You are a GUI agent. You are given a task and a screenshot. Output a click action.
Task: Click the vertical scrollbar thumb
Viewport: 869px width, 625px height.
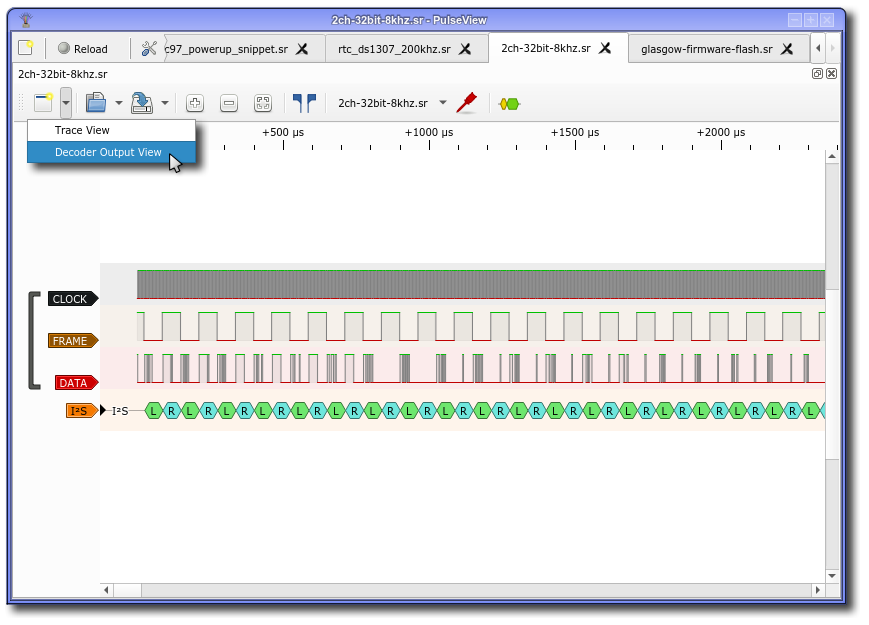click(x=832, y=373)
